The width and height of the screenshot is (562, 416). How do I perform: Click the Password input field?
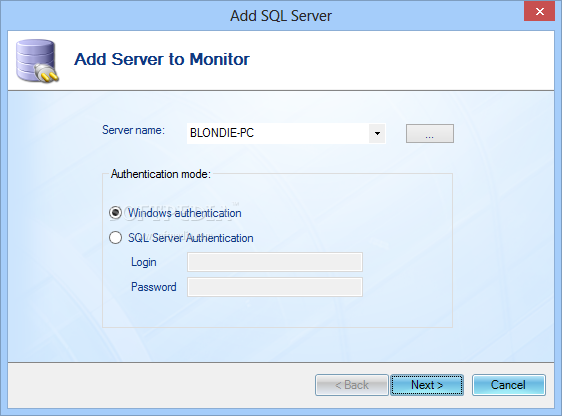[x=275, y=287]
